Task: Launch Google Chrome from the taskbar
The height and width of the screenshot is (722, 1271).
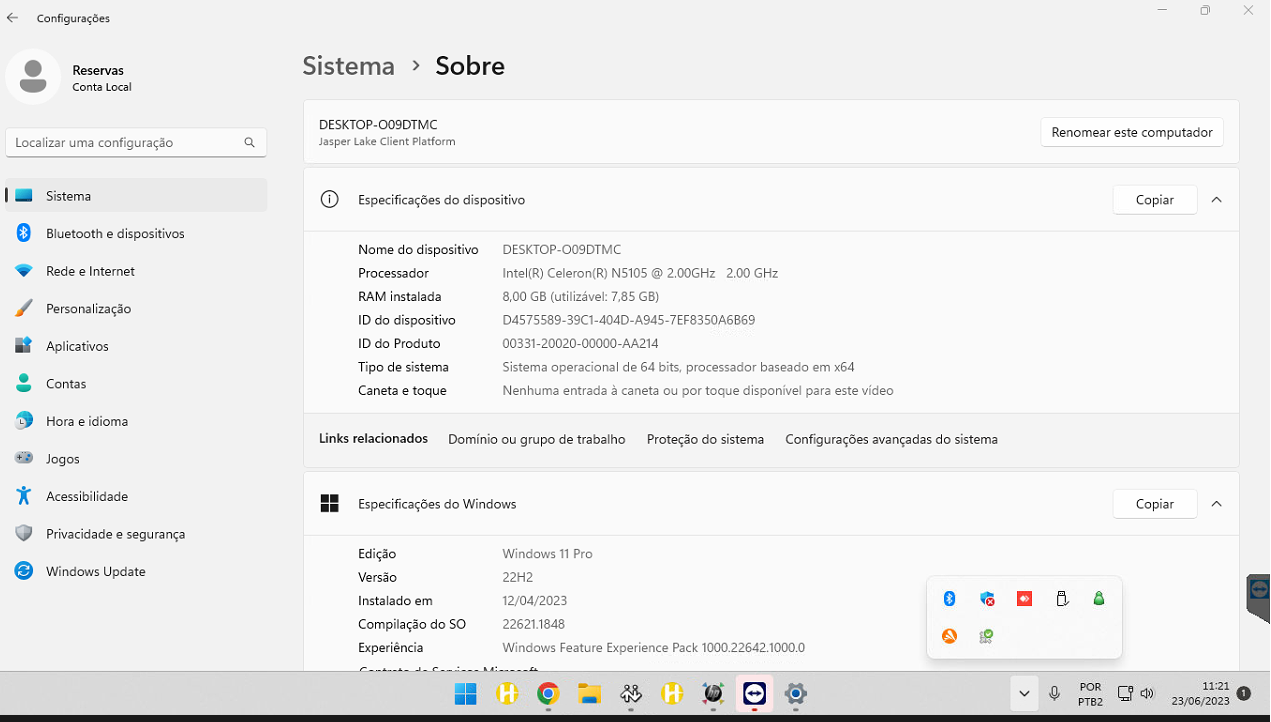Action: (x=547, y=693)
